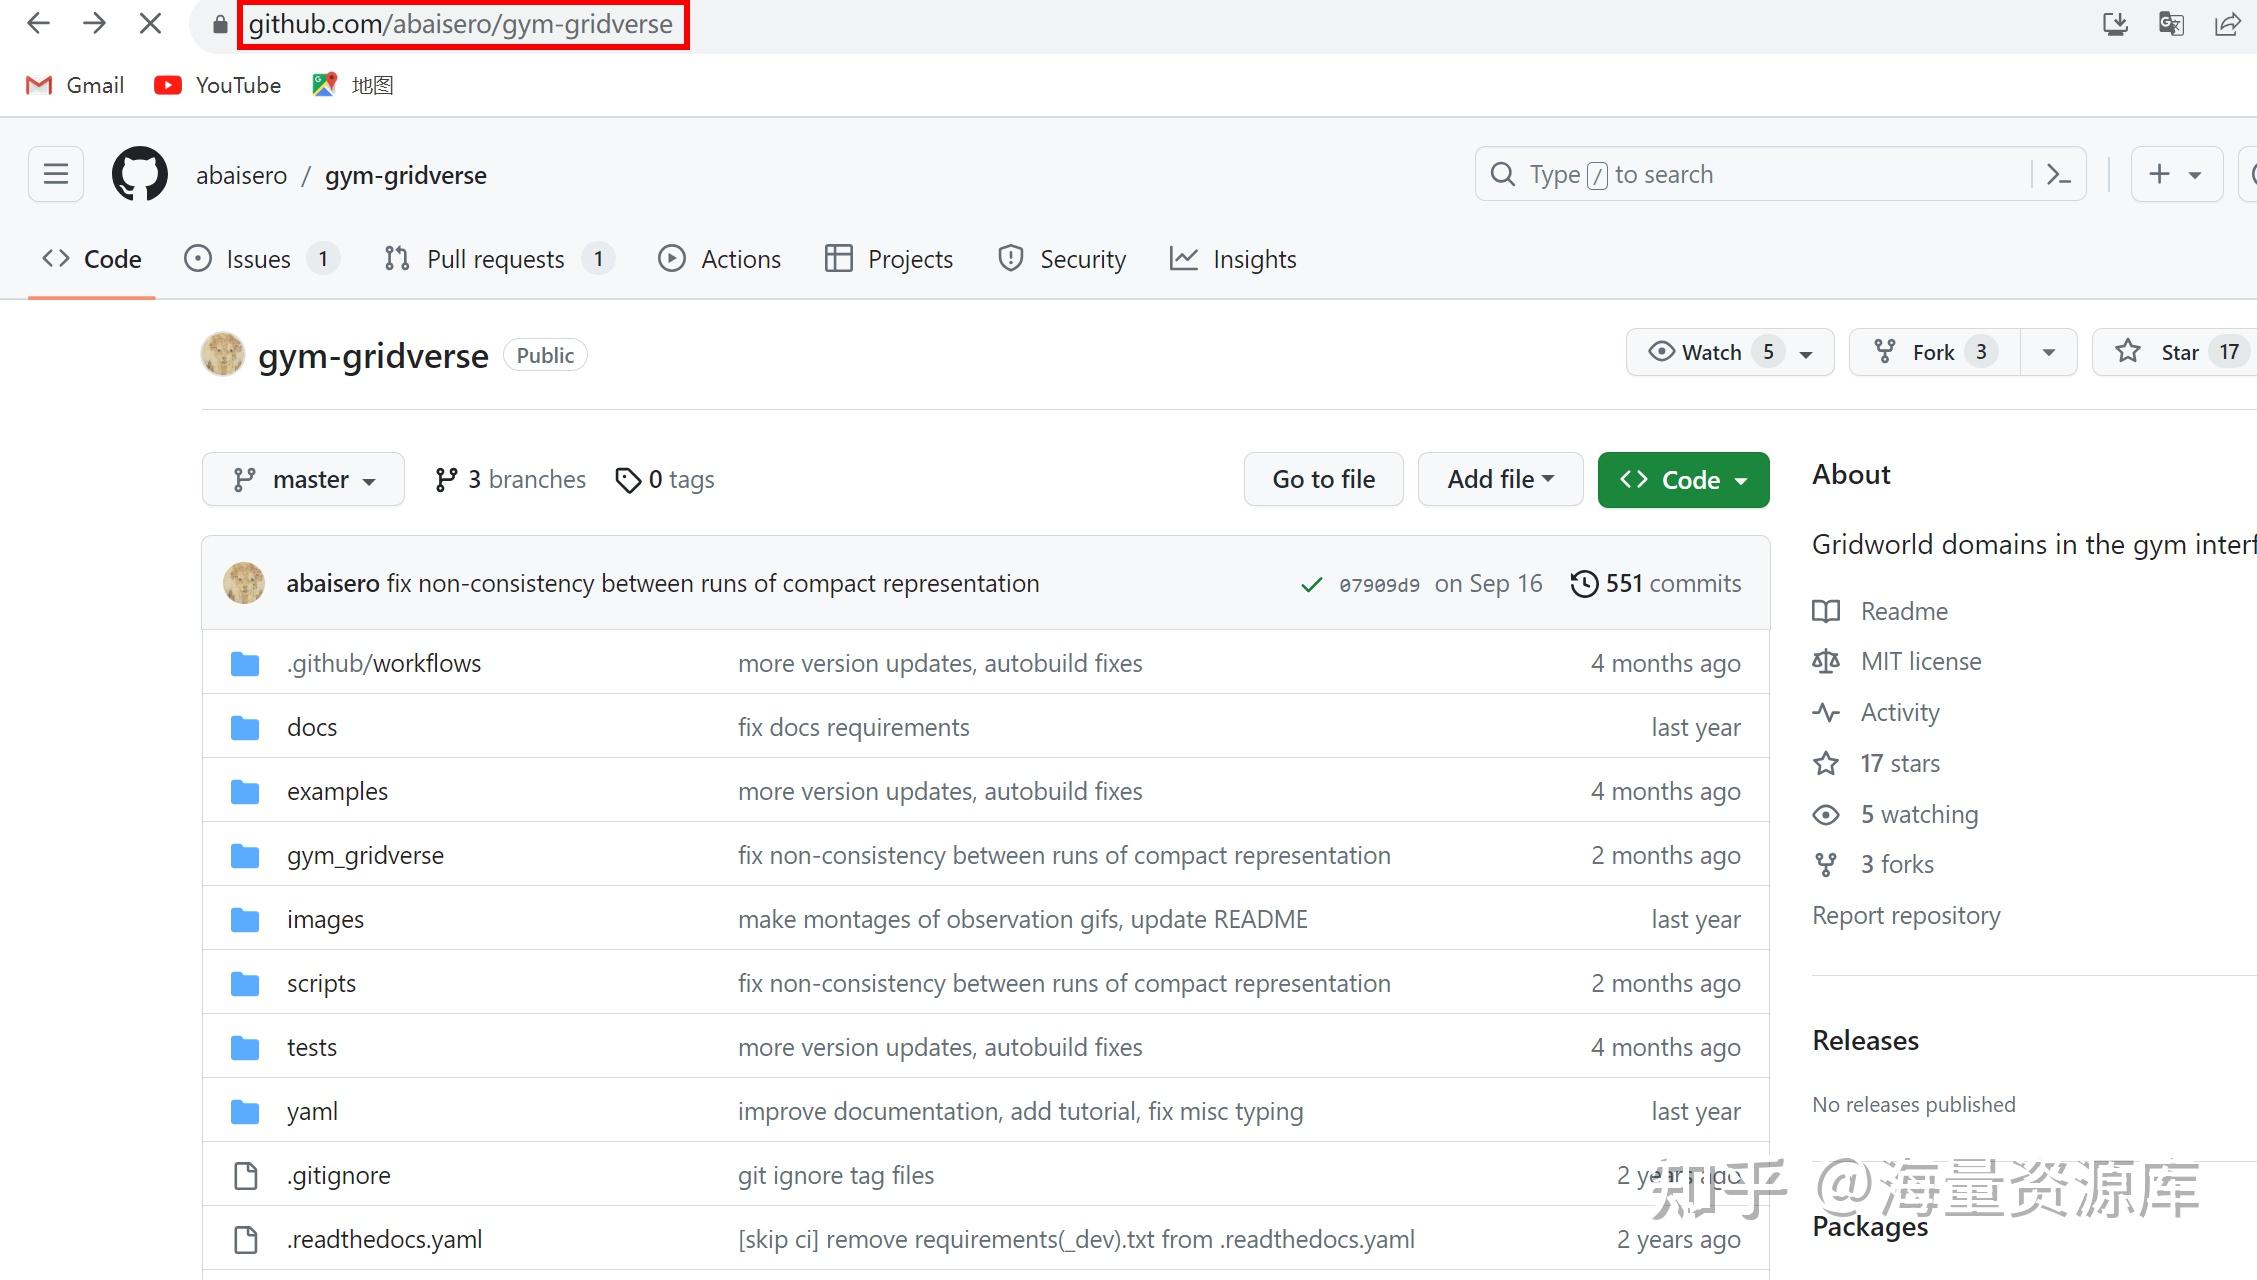2257x1280 pixels.
Task: Stop page loading with X button
Action: (x=150, y=24)
